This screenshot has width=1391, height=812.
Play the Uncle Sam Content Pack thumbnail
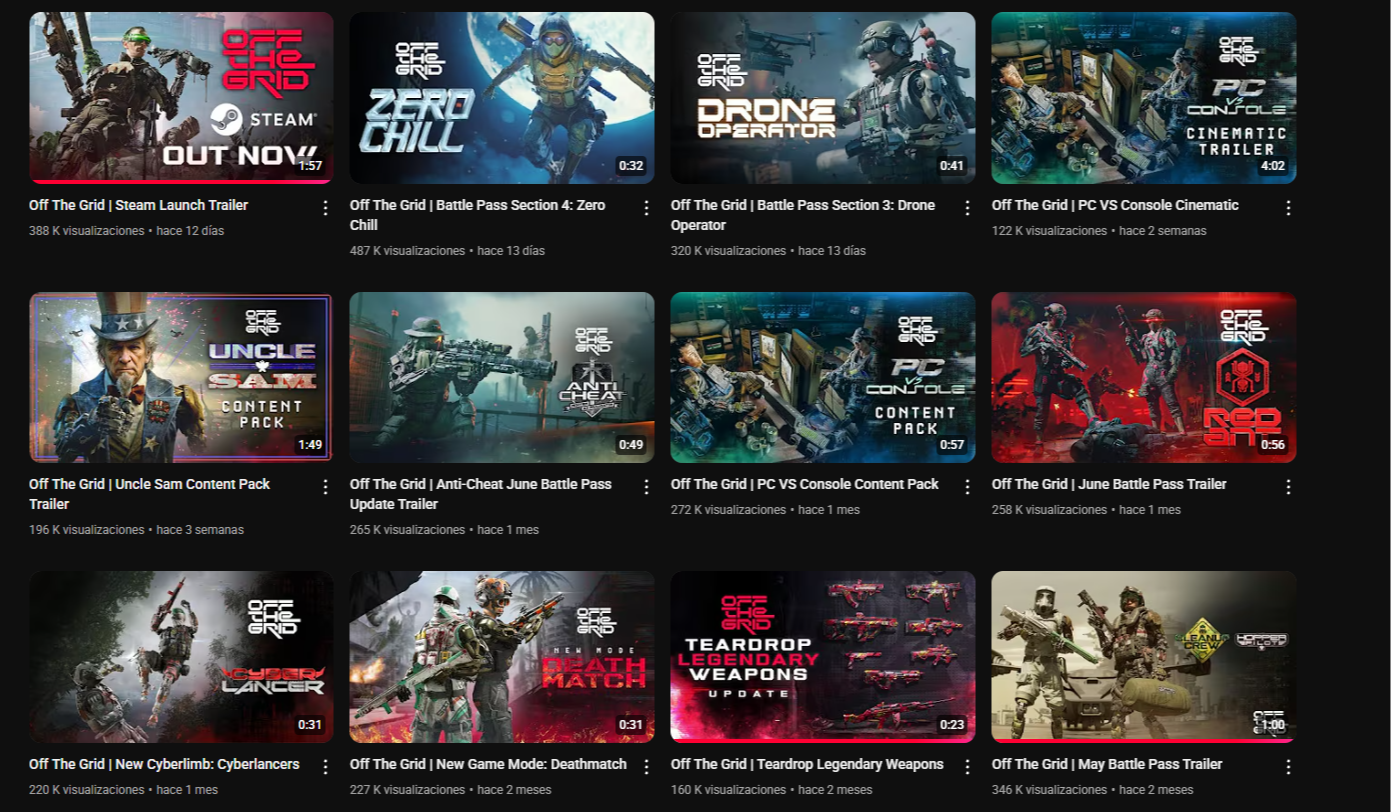coord(181,377)
